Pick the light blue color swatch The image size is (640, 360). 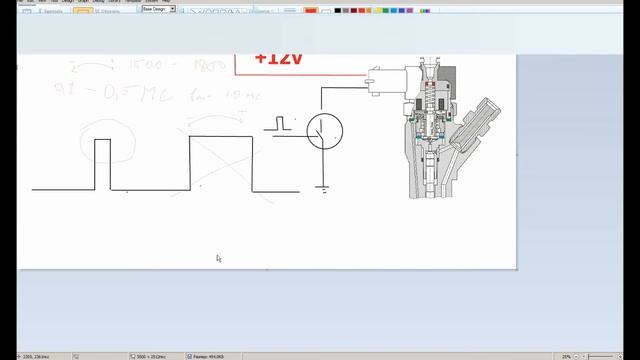click(393, 10)
